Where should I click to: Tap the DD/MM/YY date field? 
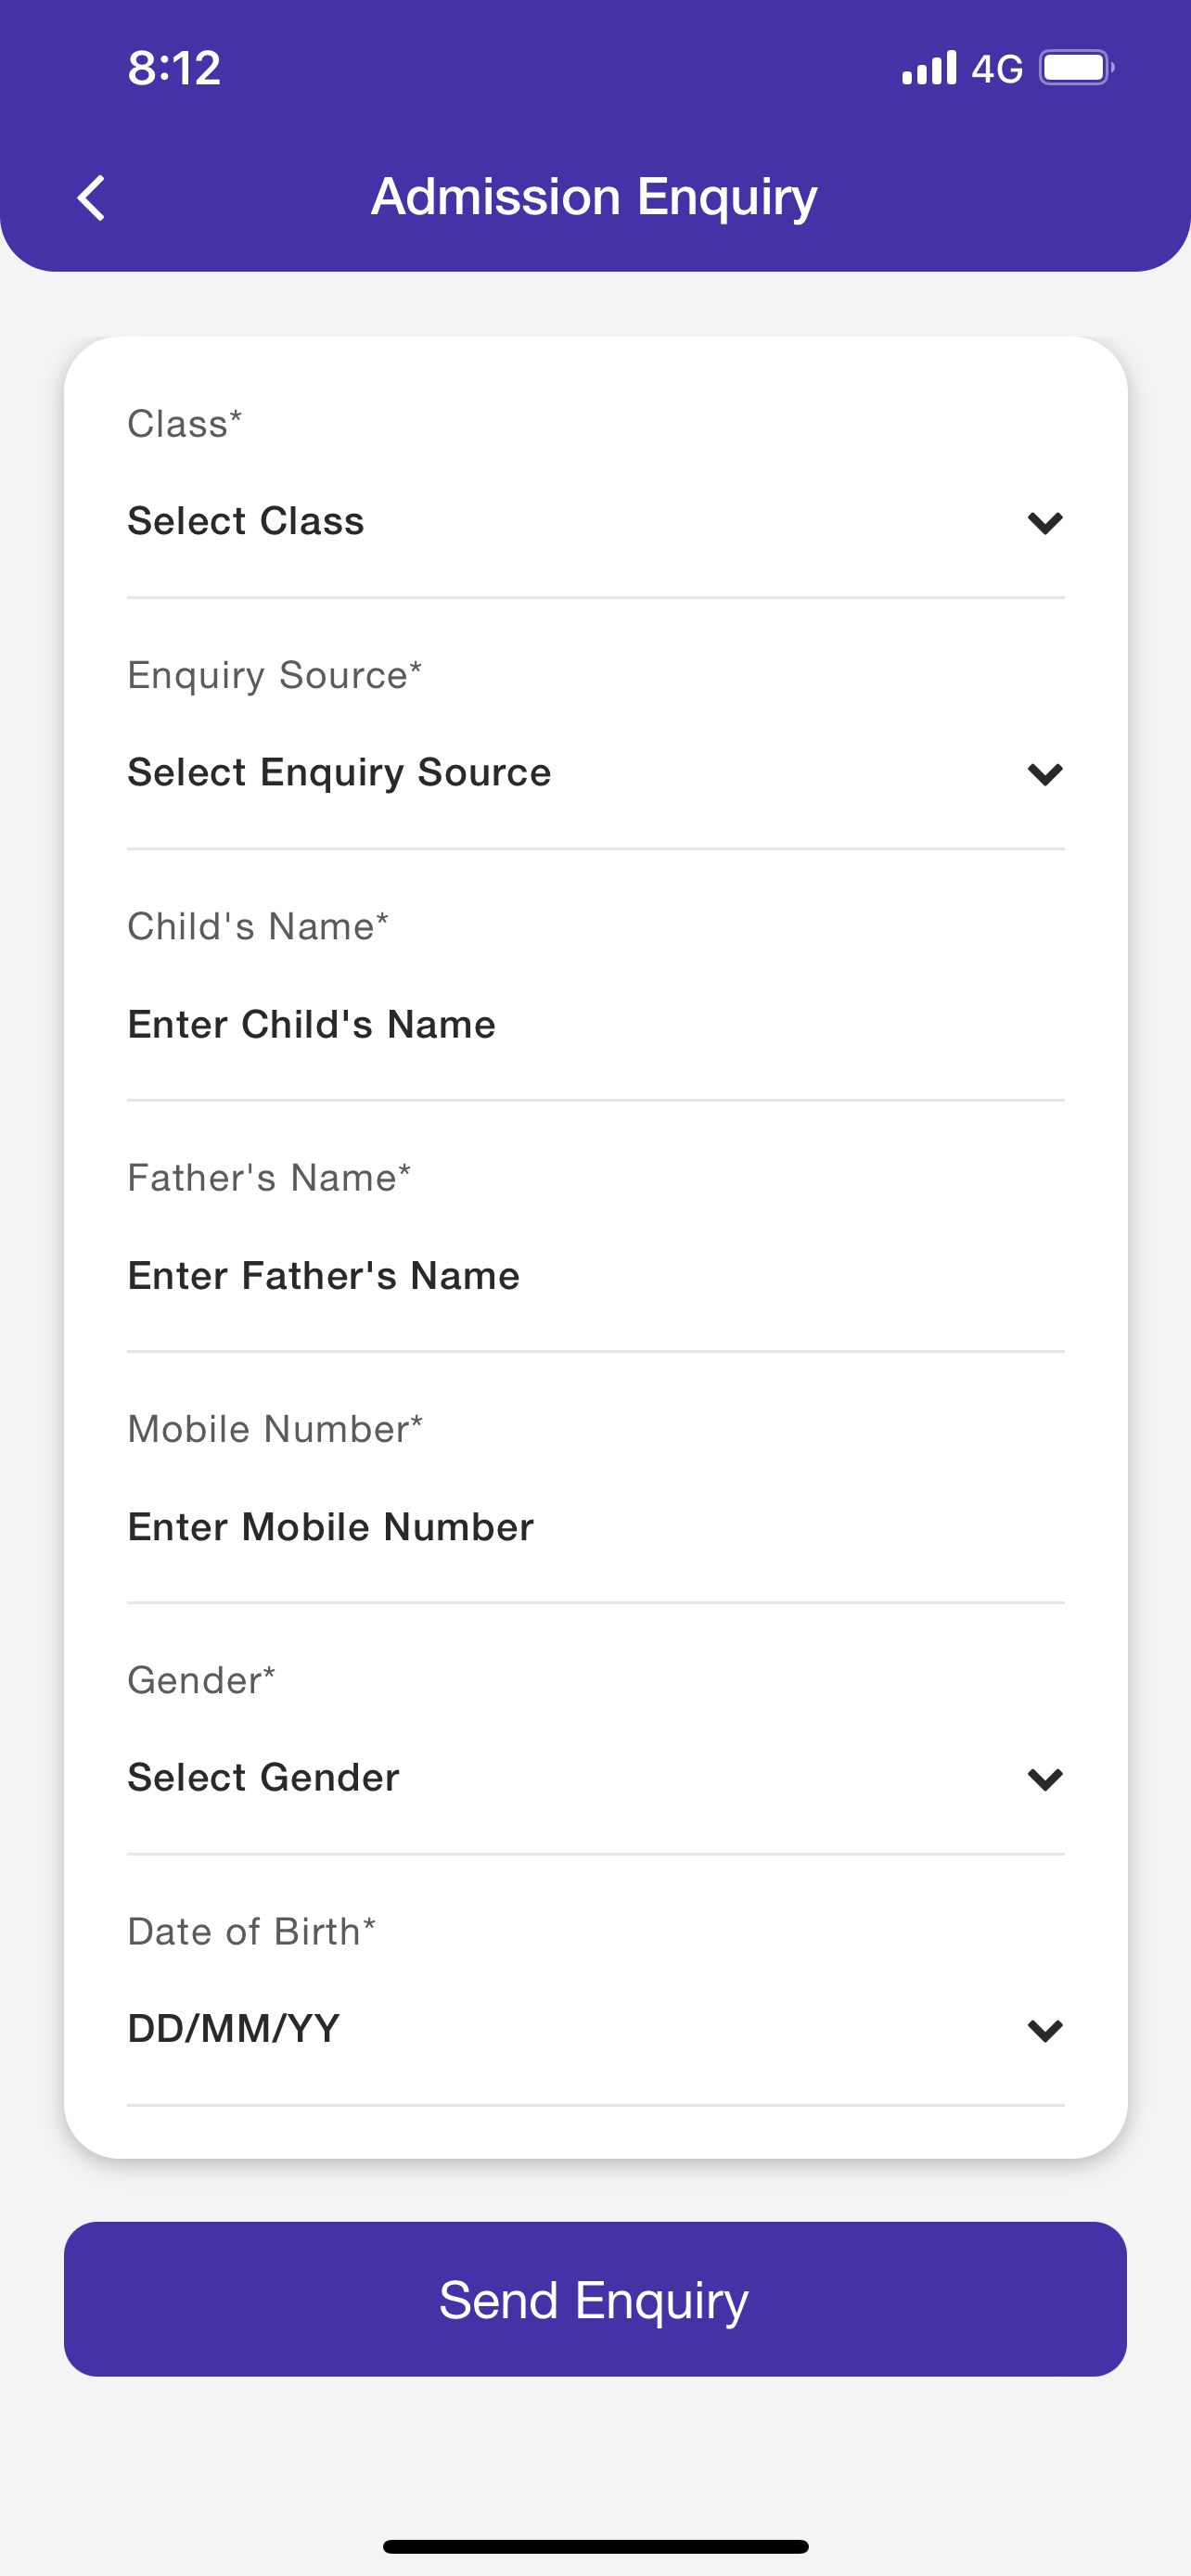point(234,2028)
